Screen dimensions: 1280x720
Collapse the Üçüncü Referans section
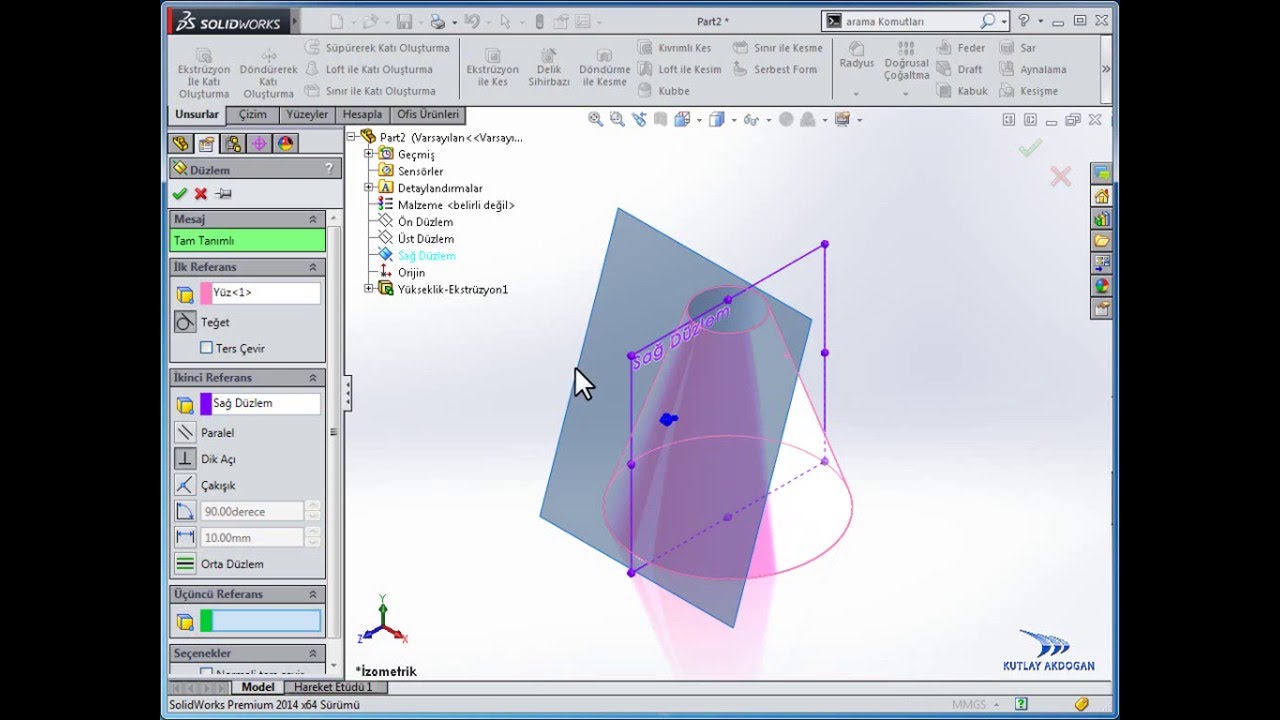tap(313, 594)
